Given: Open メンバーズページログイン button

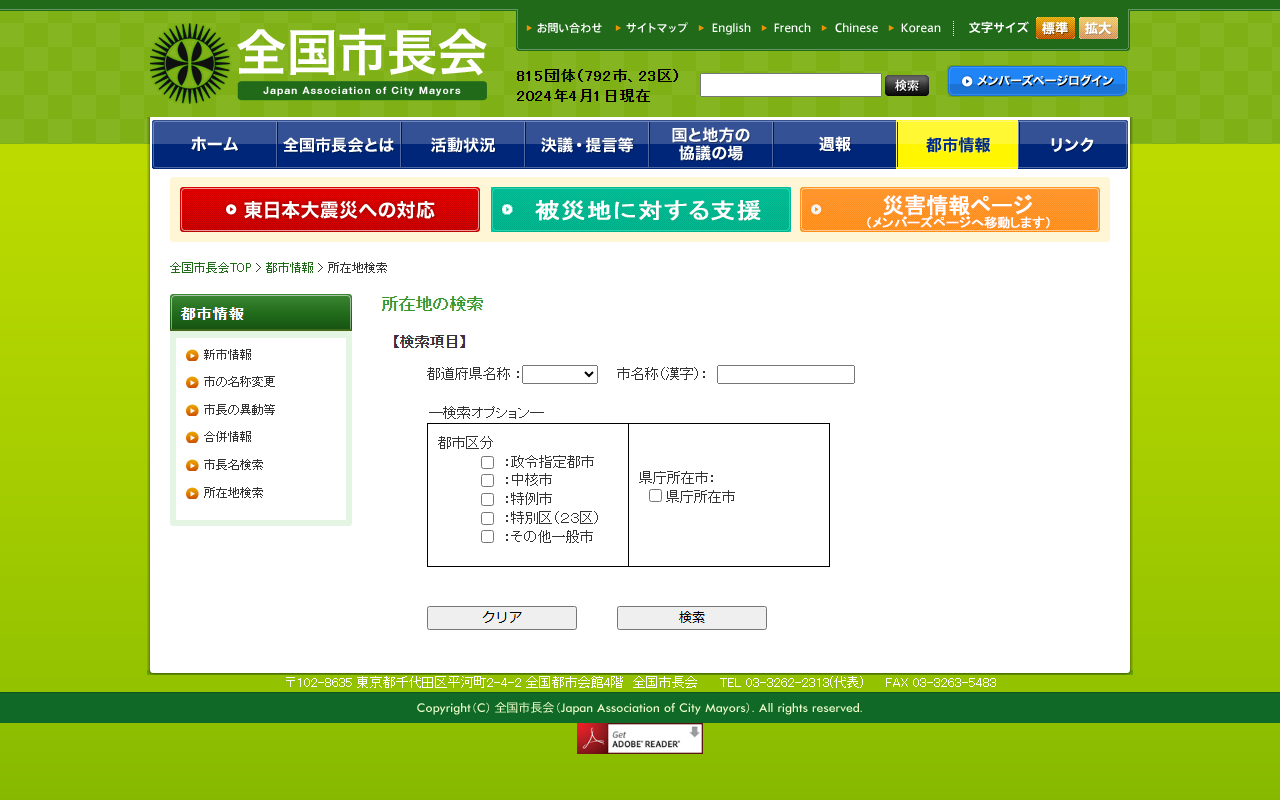Looking at the screenshot, I should (1037, 81).
